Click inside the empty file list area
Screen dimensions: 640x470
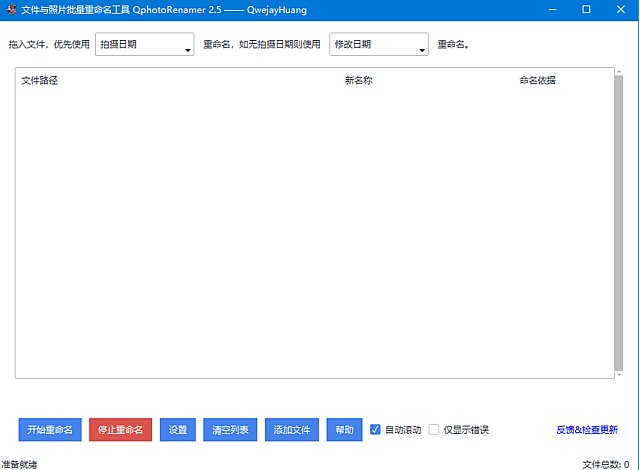click(300, 230)
